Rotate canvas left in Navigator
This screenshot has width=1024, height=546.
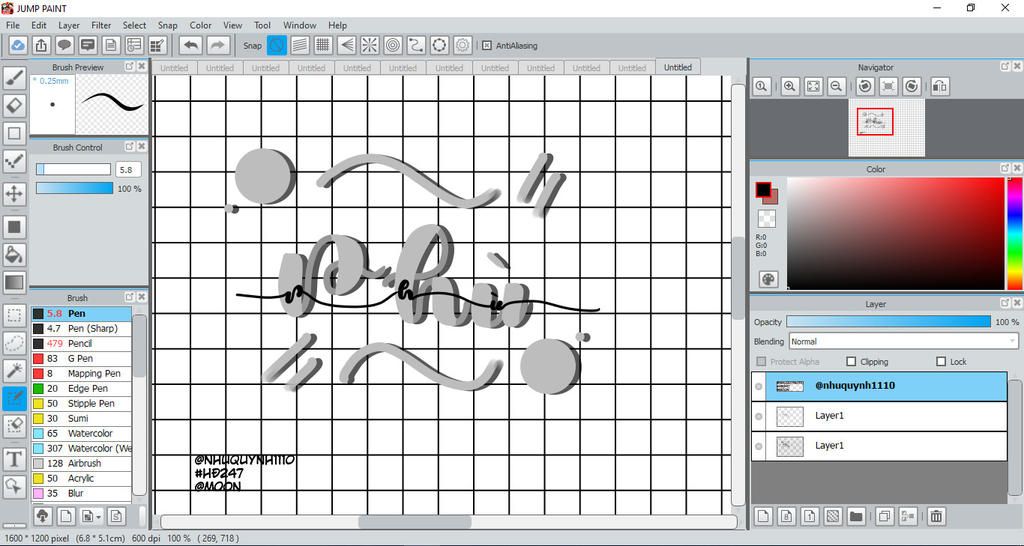(x=865, y=86)
